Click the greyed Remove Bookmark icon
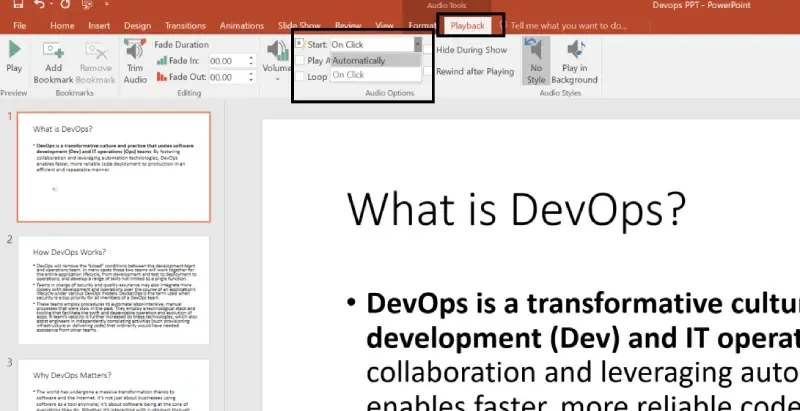This screenshot has width=800, height=411. 96,50
